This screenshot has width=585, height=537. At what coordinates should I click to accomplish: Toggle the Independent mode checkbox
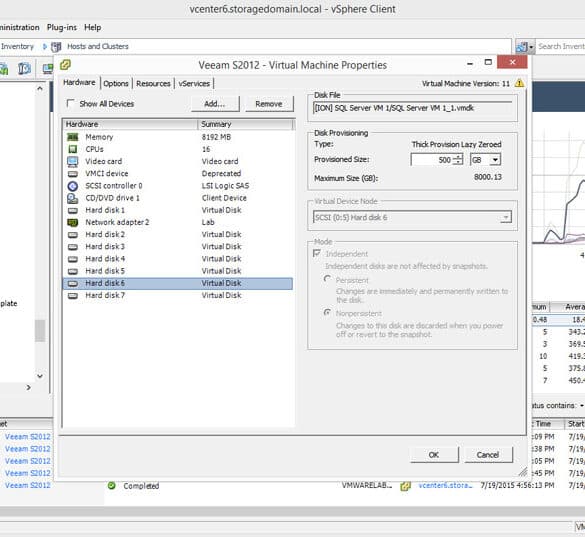pos(317,253)
